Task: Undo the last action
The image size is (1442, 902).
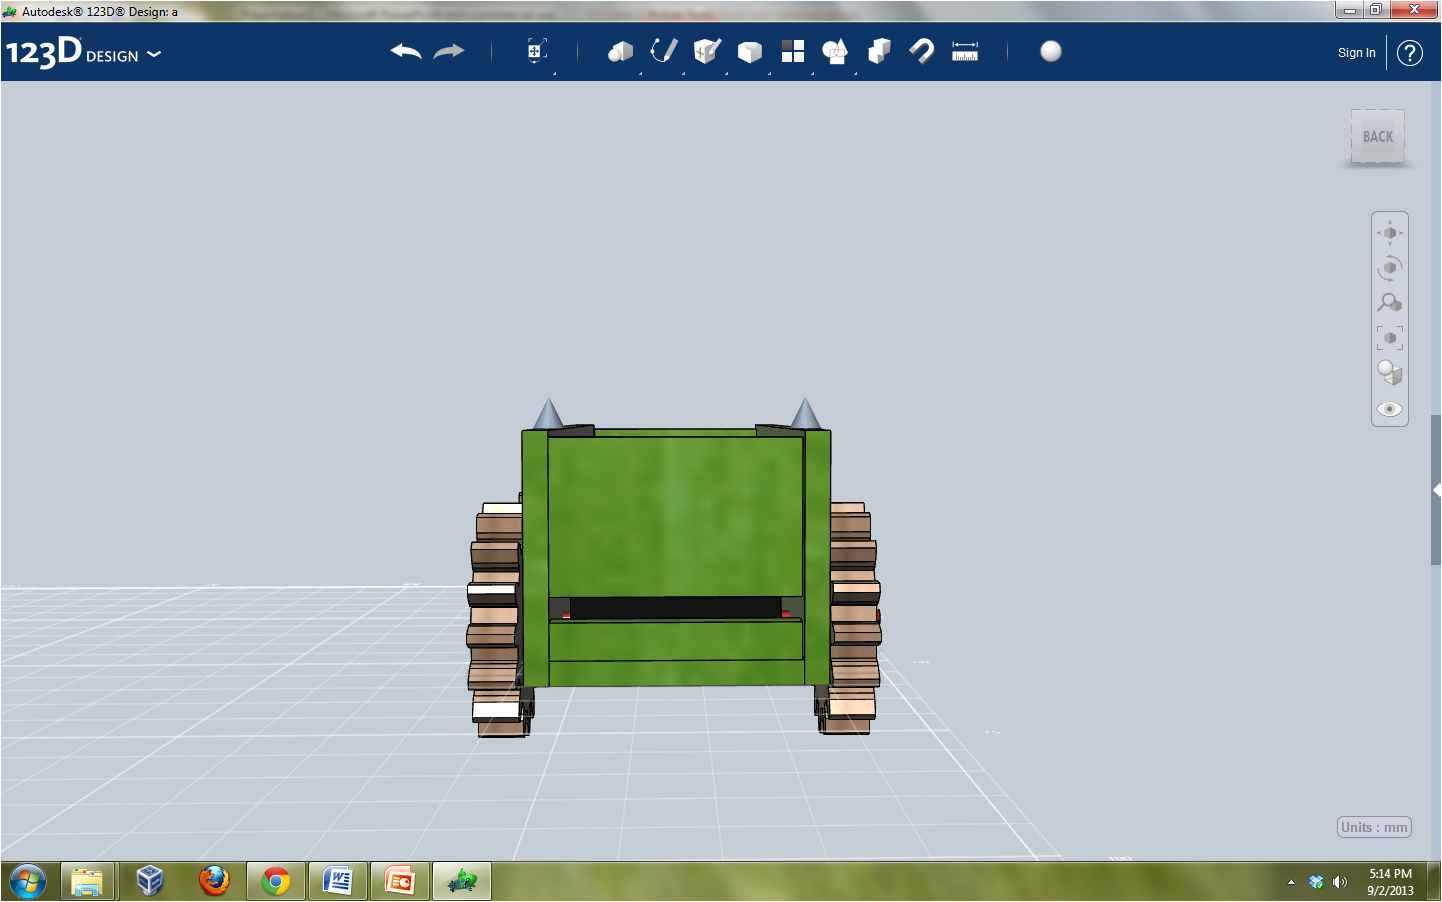Action: pos(406,52)
